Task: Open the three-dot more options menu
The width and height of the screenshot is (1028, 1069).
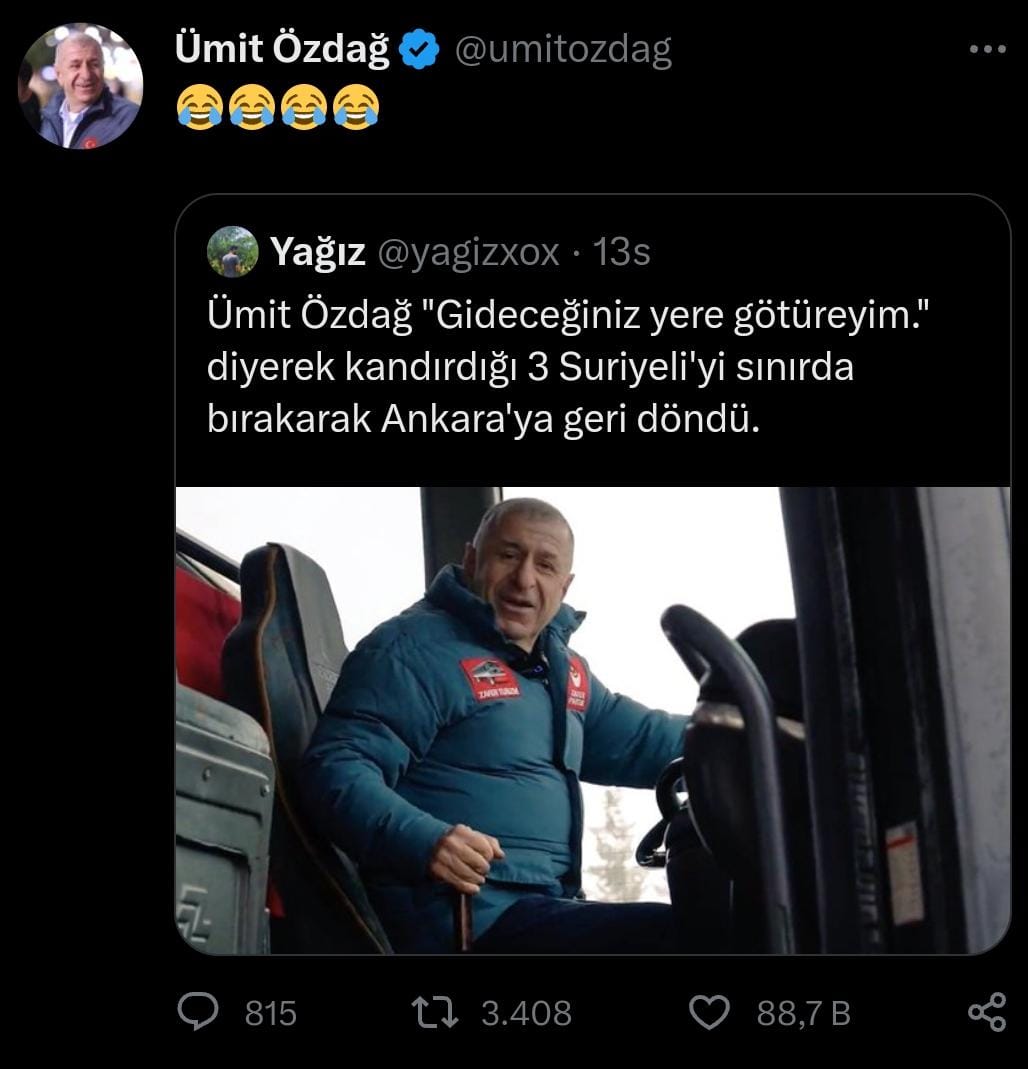Action: coord(987,49)
